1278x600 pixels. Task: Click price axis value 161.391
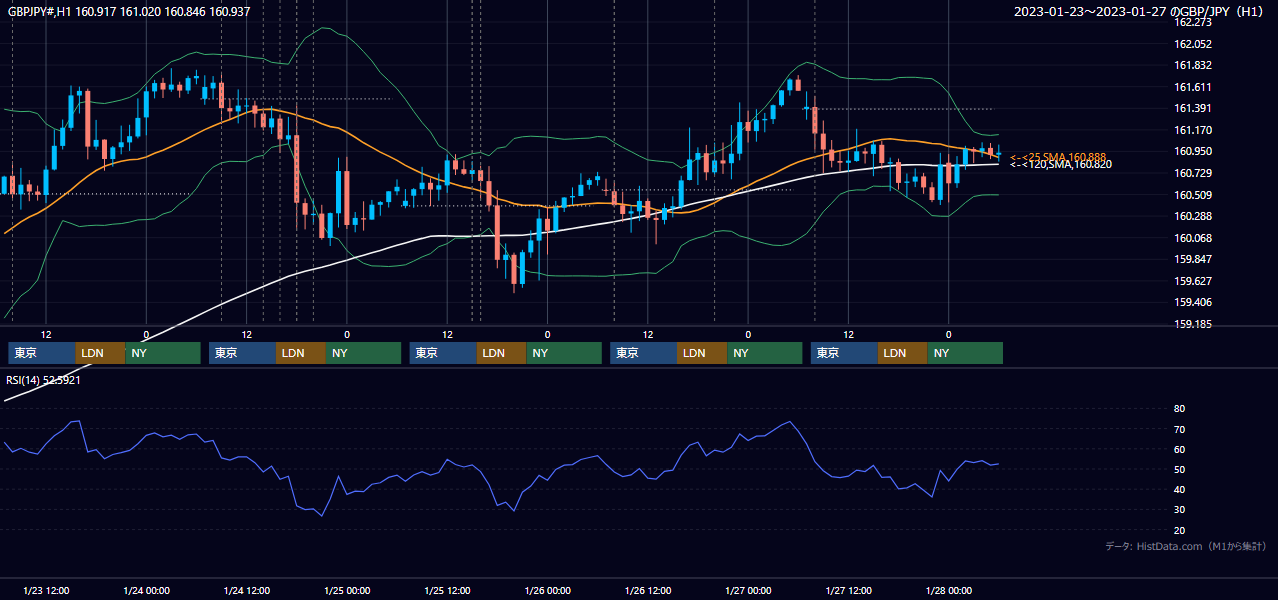(1193, 108)
